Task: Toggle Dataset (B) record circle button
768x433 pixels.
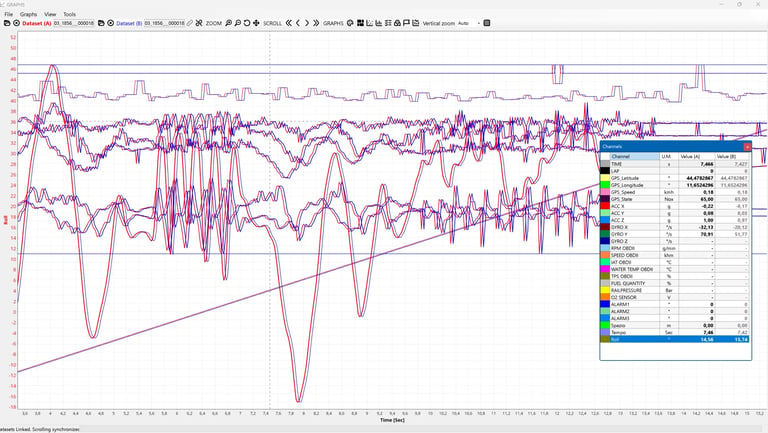Action: [x=111, y=23]
